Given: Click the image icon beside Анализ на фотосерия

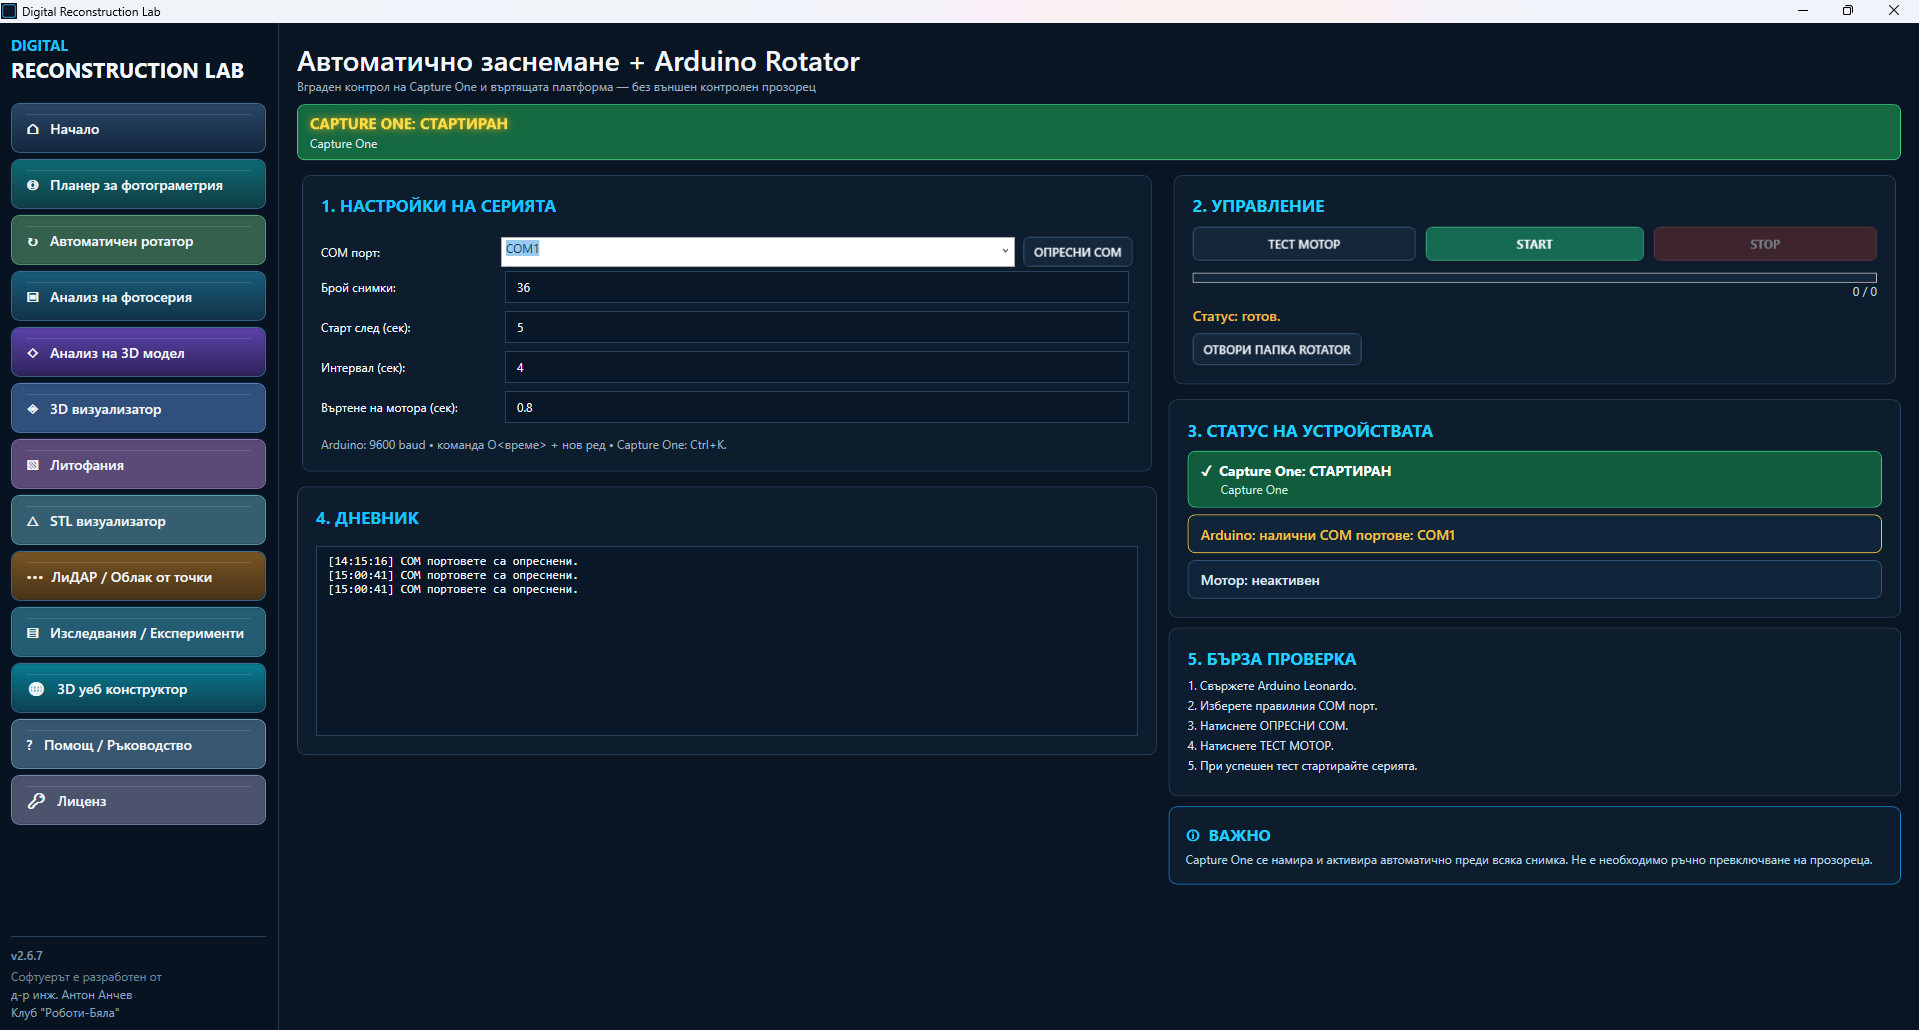Looking at the screenshot, I should coord(33,297).
